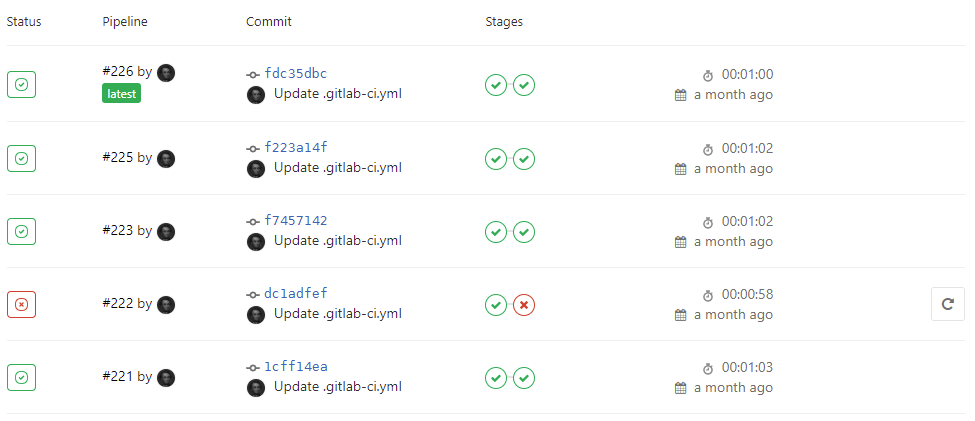Open pipeline #222 details

[118, 303]
